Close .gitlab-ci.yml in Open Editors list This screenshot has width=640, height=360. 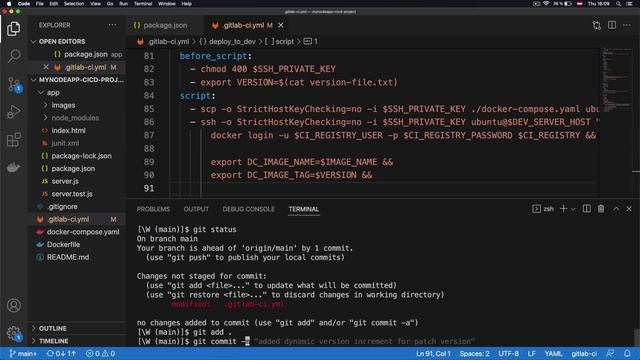tap(46, 67)
